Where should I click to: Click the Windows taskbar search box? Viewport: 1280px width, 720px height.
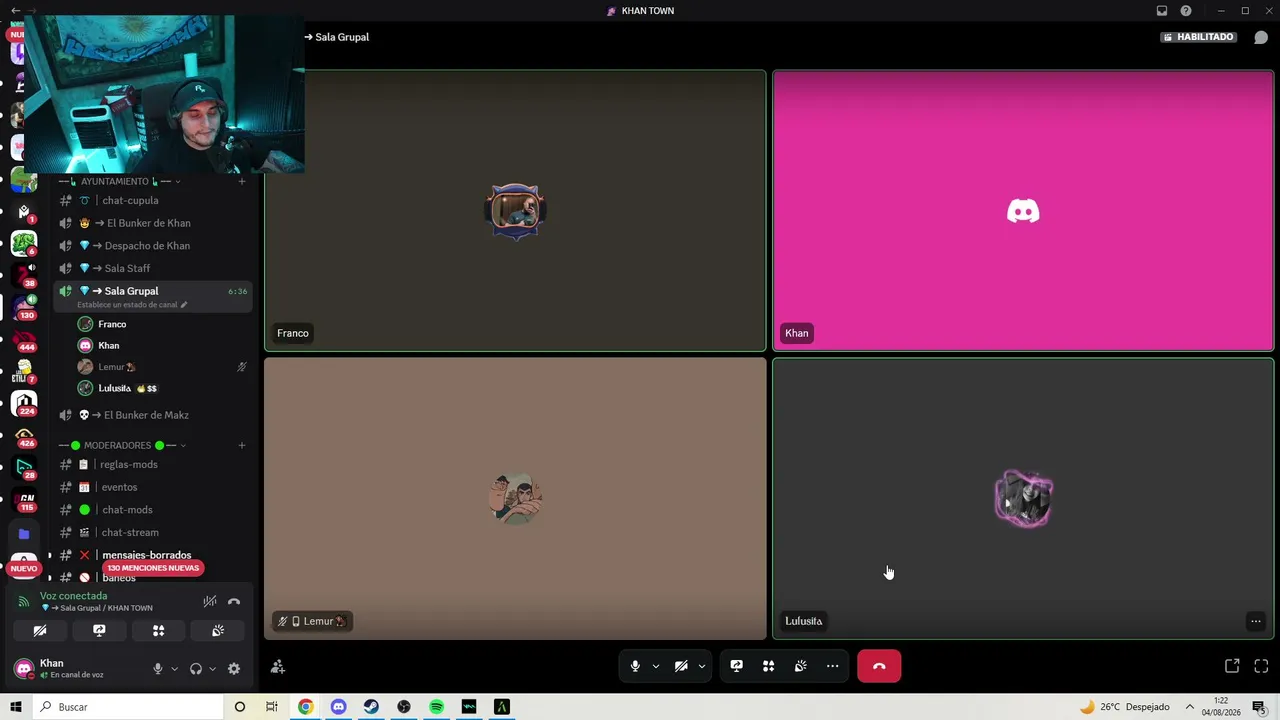129,707
